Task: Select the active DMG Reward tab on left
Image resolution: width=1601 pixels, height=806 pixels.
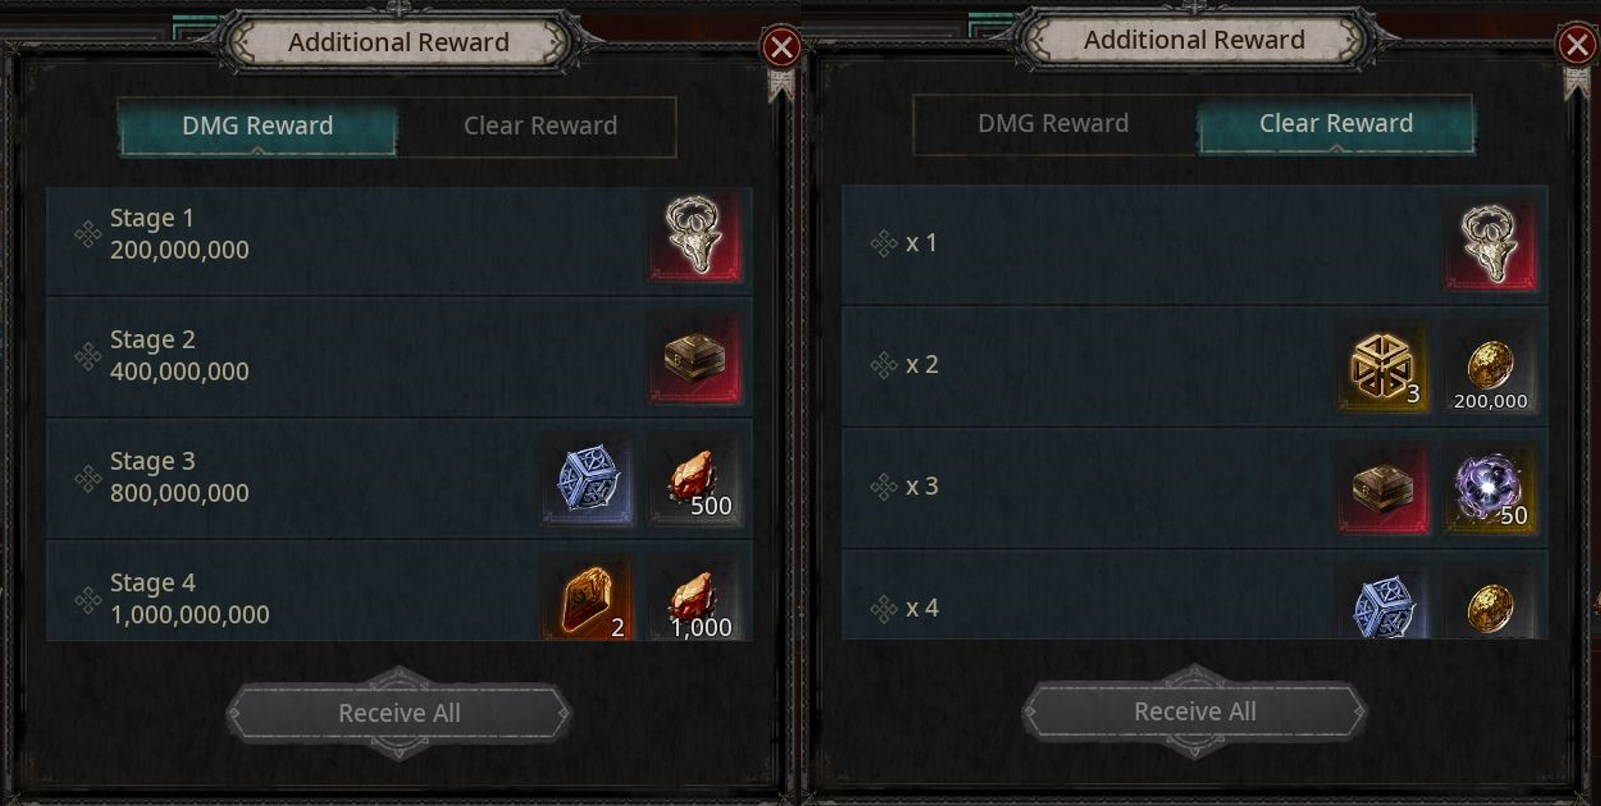Action: point(258,126)
